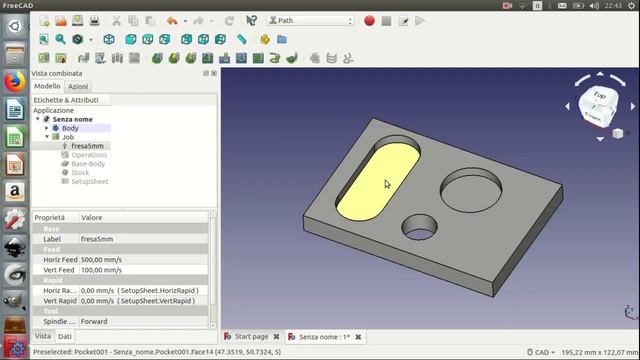640x360 pixels.
Task: Select Base-Body in the tree
Action: tap(88, 164)
